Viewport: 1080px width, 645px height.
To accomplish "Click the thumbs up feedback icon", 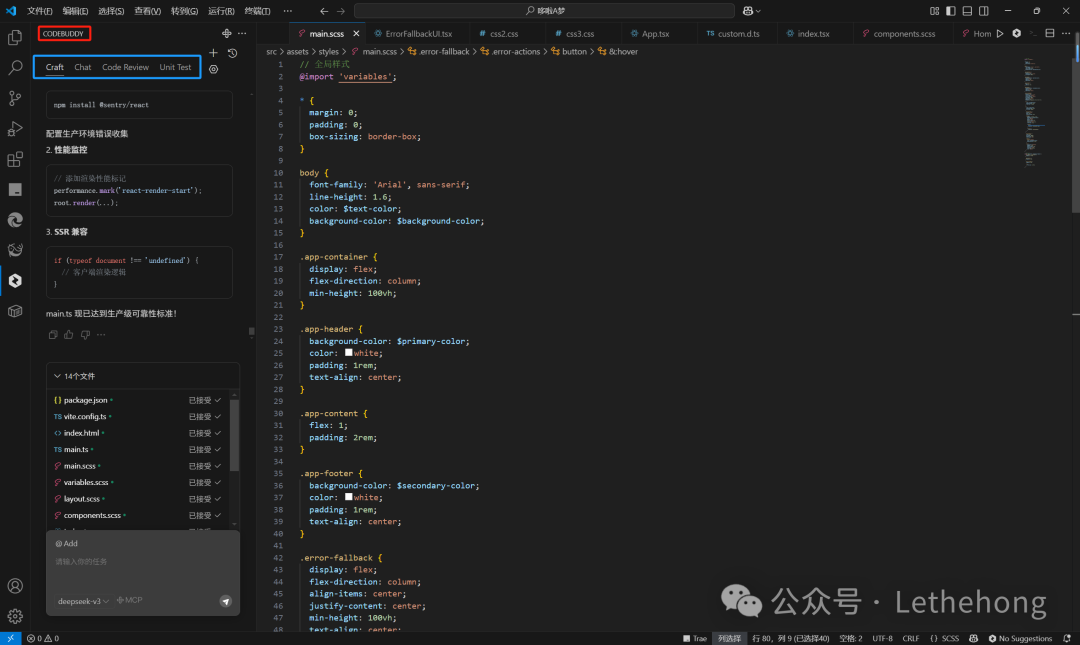I will tap(69, 335).
